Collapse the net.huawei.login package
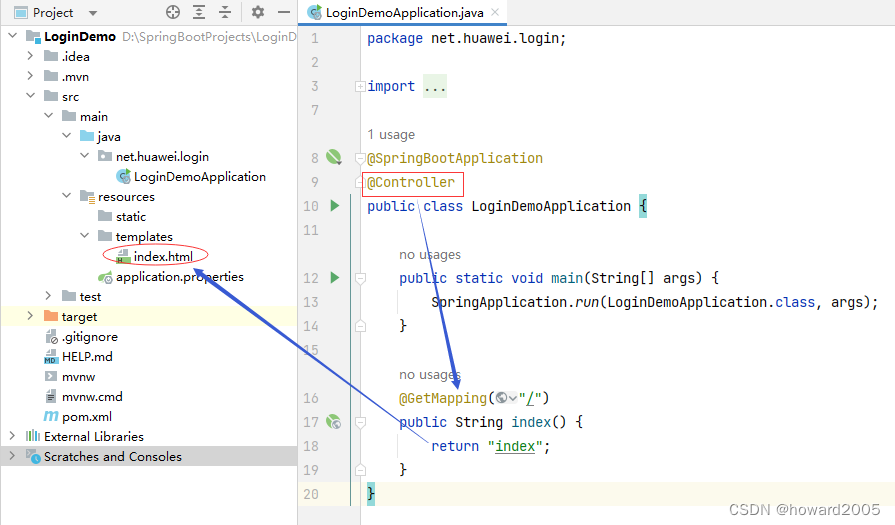 (x=84, y=156)
